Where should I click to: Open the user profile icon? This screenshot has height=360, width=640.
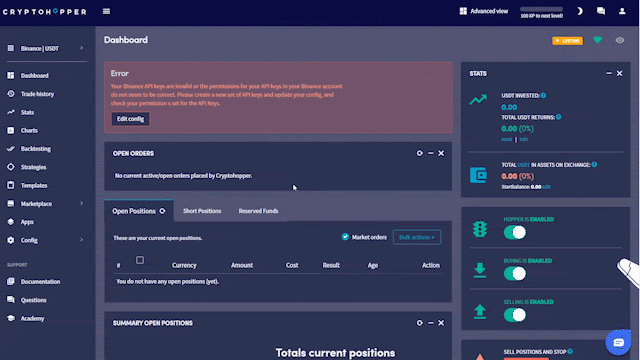click(x=622, y=11)
